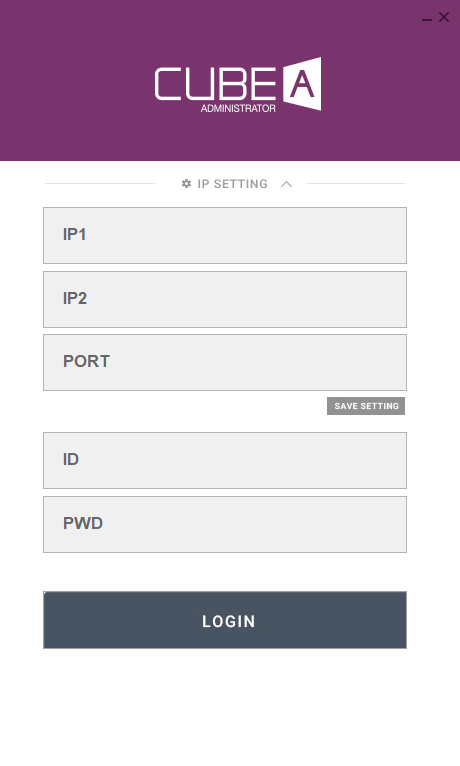
Task: Click the CUBE wordmark in the header
Action: [215, 84]
